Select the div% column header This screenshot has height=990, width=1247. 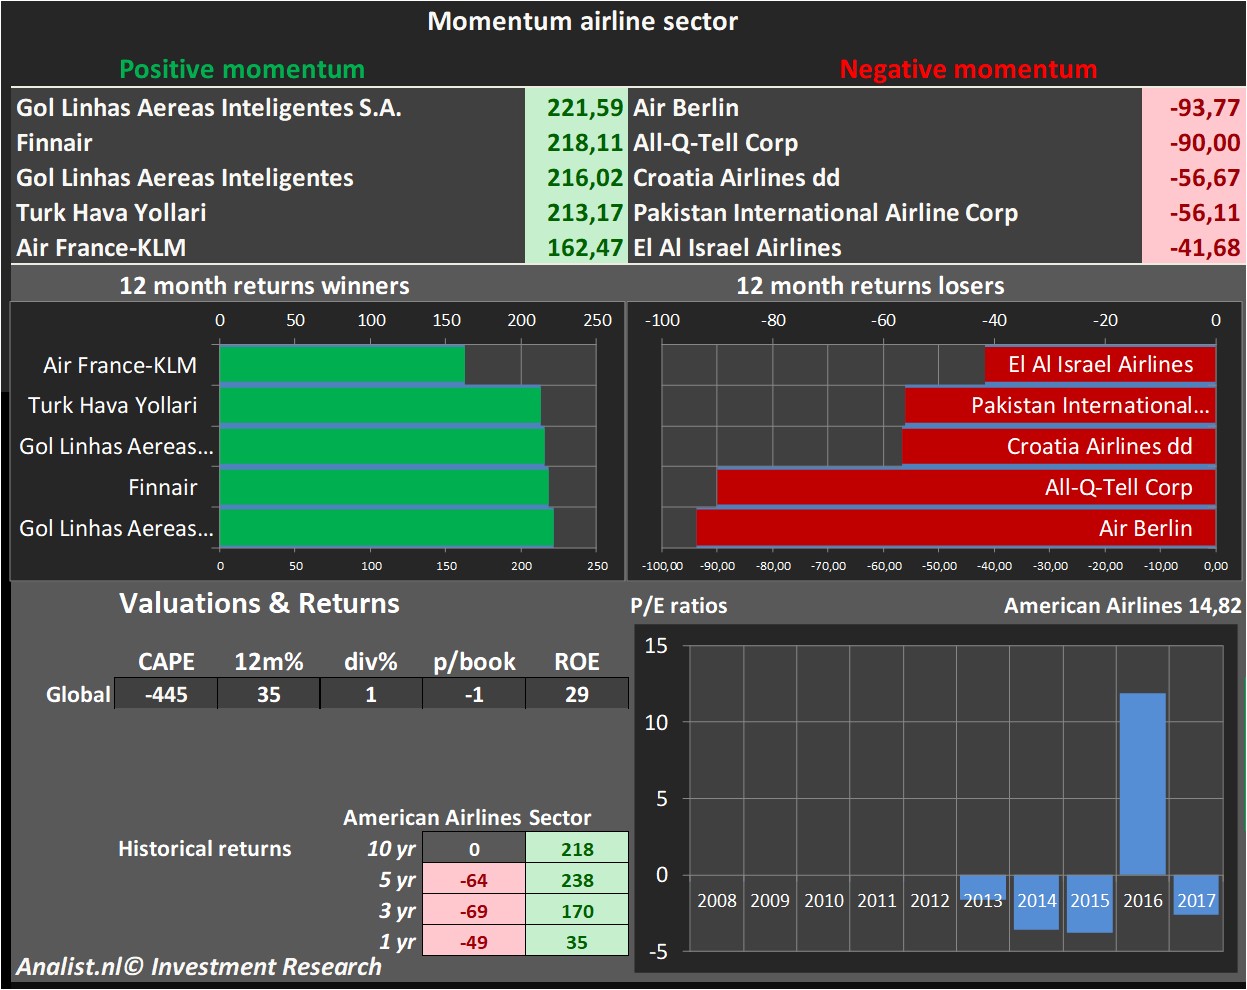(x=371, y=662)
